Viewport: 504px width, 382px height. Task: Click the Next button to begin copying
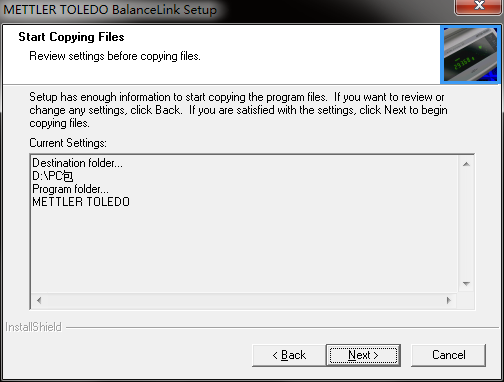[363, 355]
